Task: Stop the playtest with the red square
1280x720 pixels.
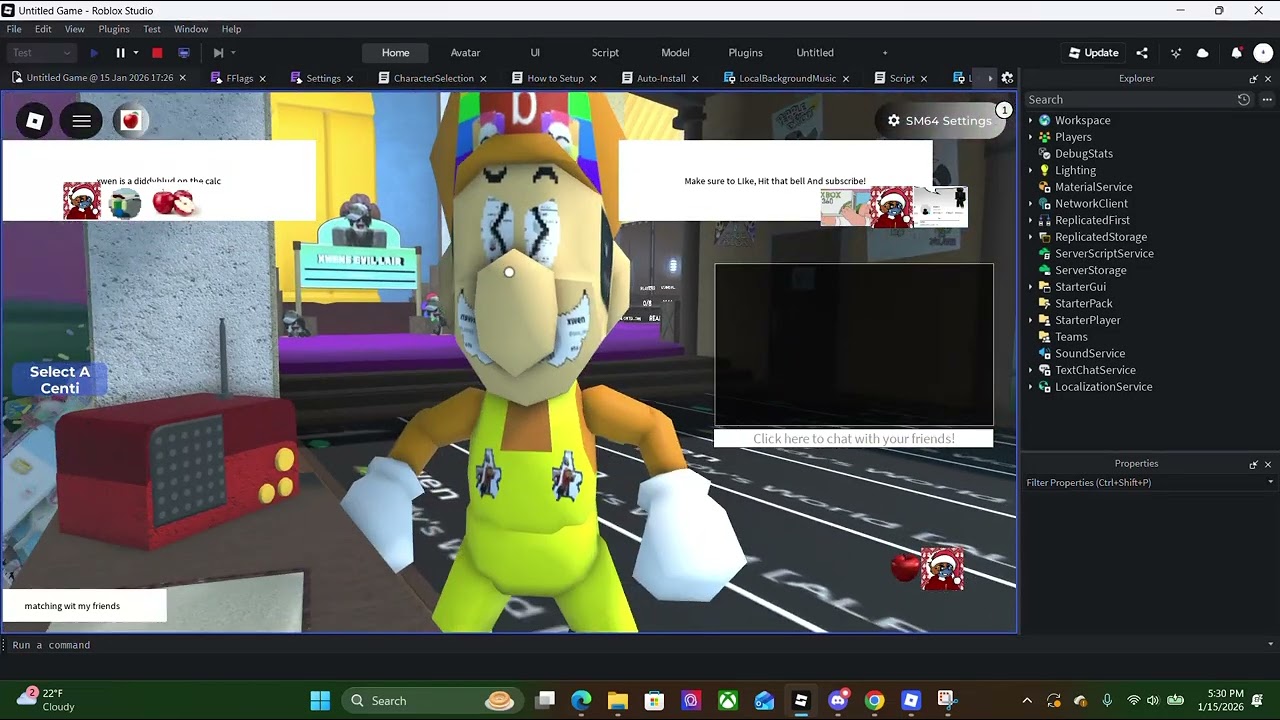Action: click(x=157, y=53)
